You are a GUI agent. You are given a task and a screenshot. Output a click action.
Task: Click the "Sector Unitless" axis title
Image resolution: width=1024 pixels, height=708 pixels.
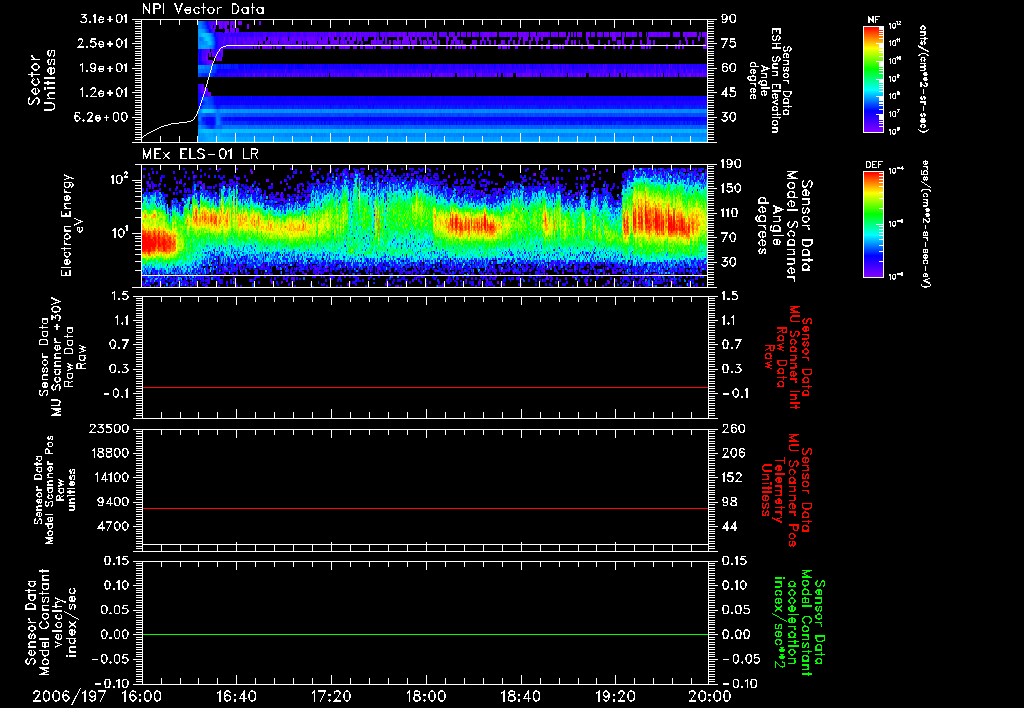point(42,80)
